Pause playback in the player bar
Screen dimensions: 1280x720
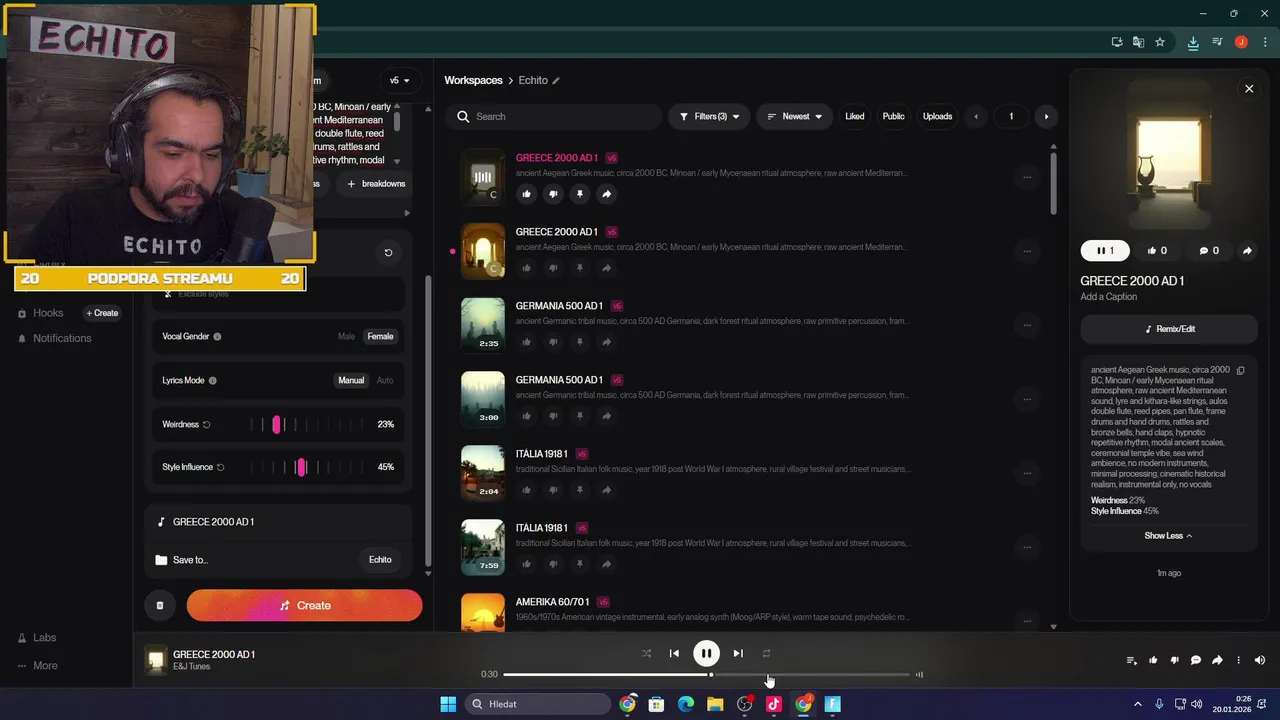[706, 654]
